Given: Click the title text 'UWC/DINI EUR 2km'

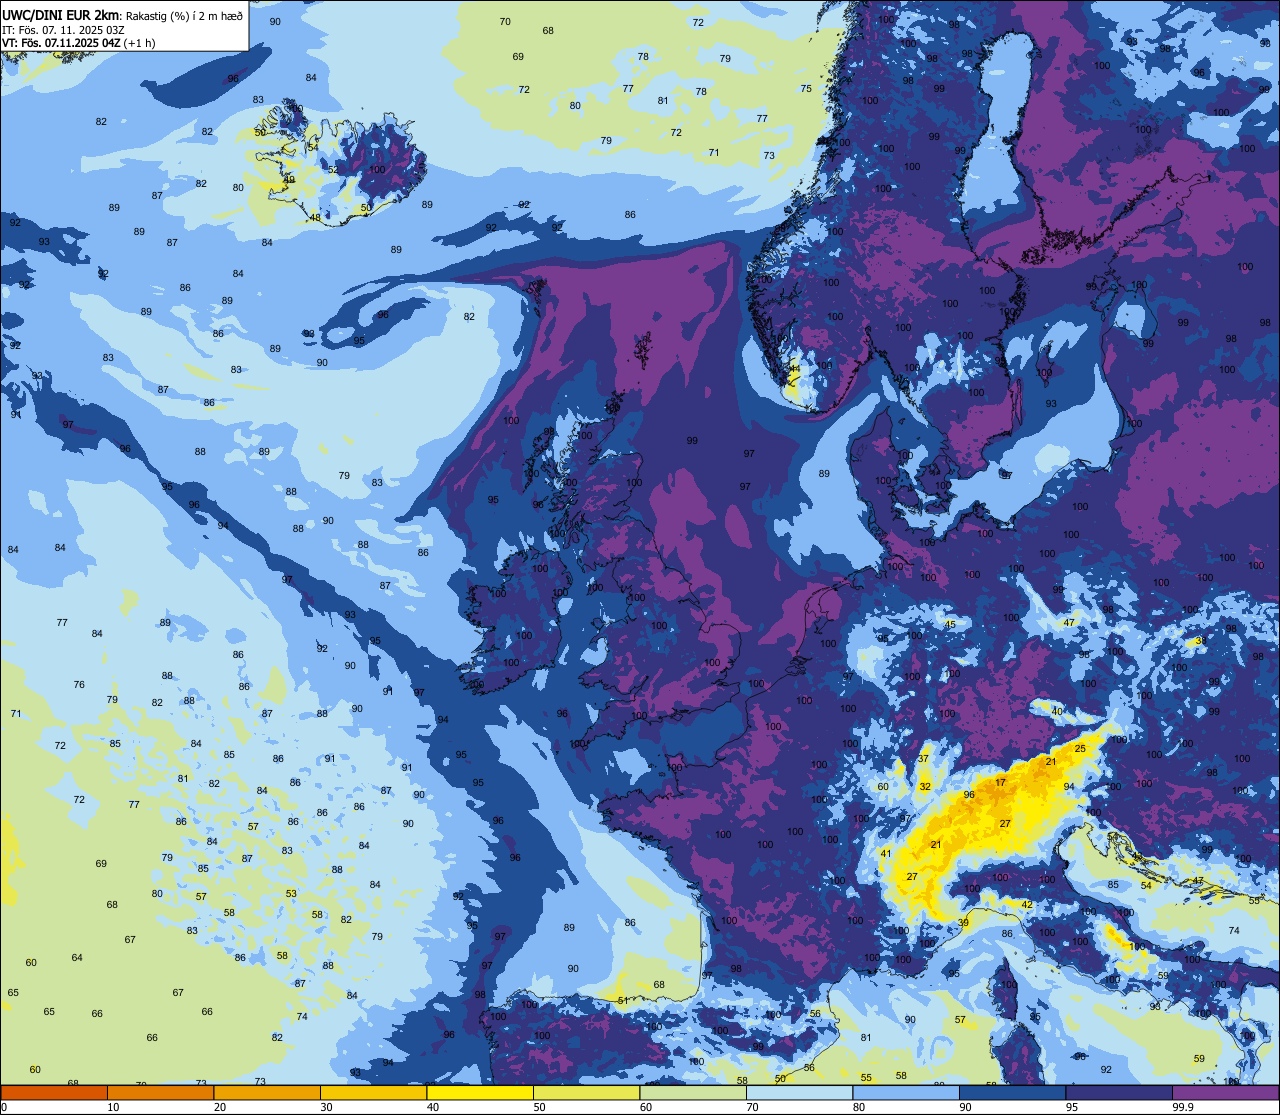Looking at the screenshot, I should (x=61, y=14).
